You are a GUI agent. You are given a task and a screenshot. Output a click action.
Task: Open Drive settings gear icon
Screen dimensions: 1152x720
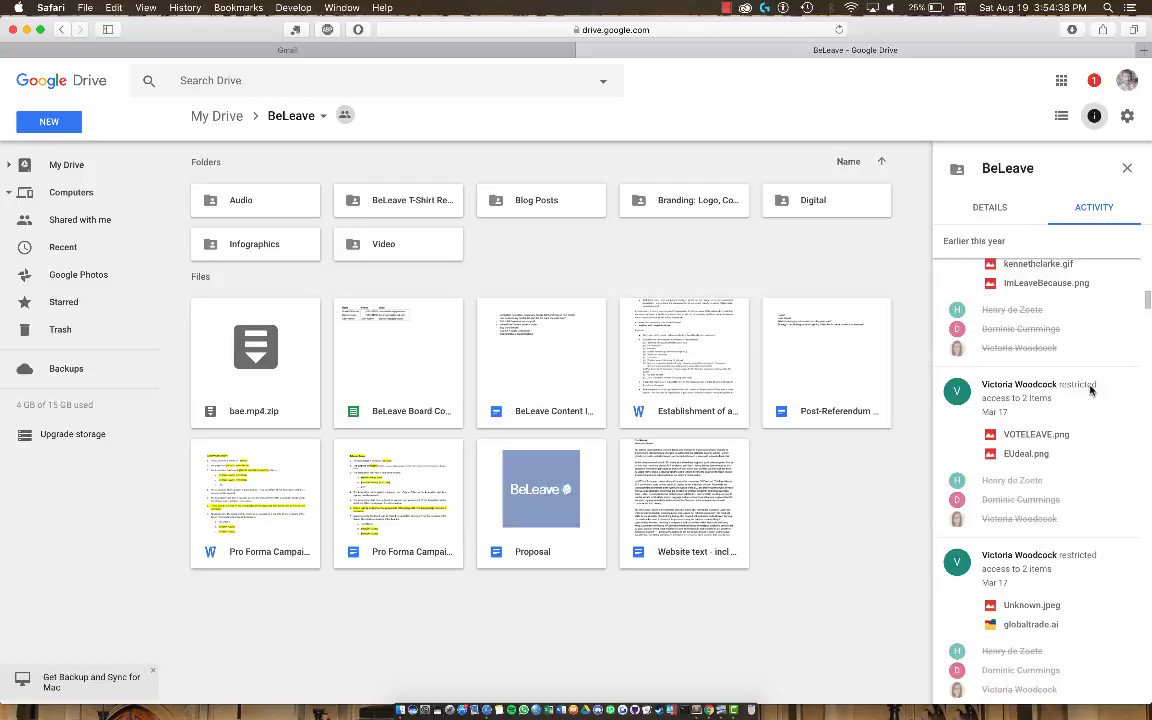(1127, 115)
